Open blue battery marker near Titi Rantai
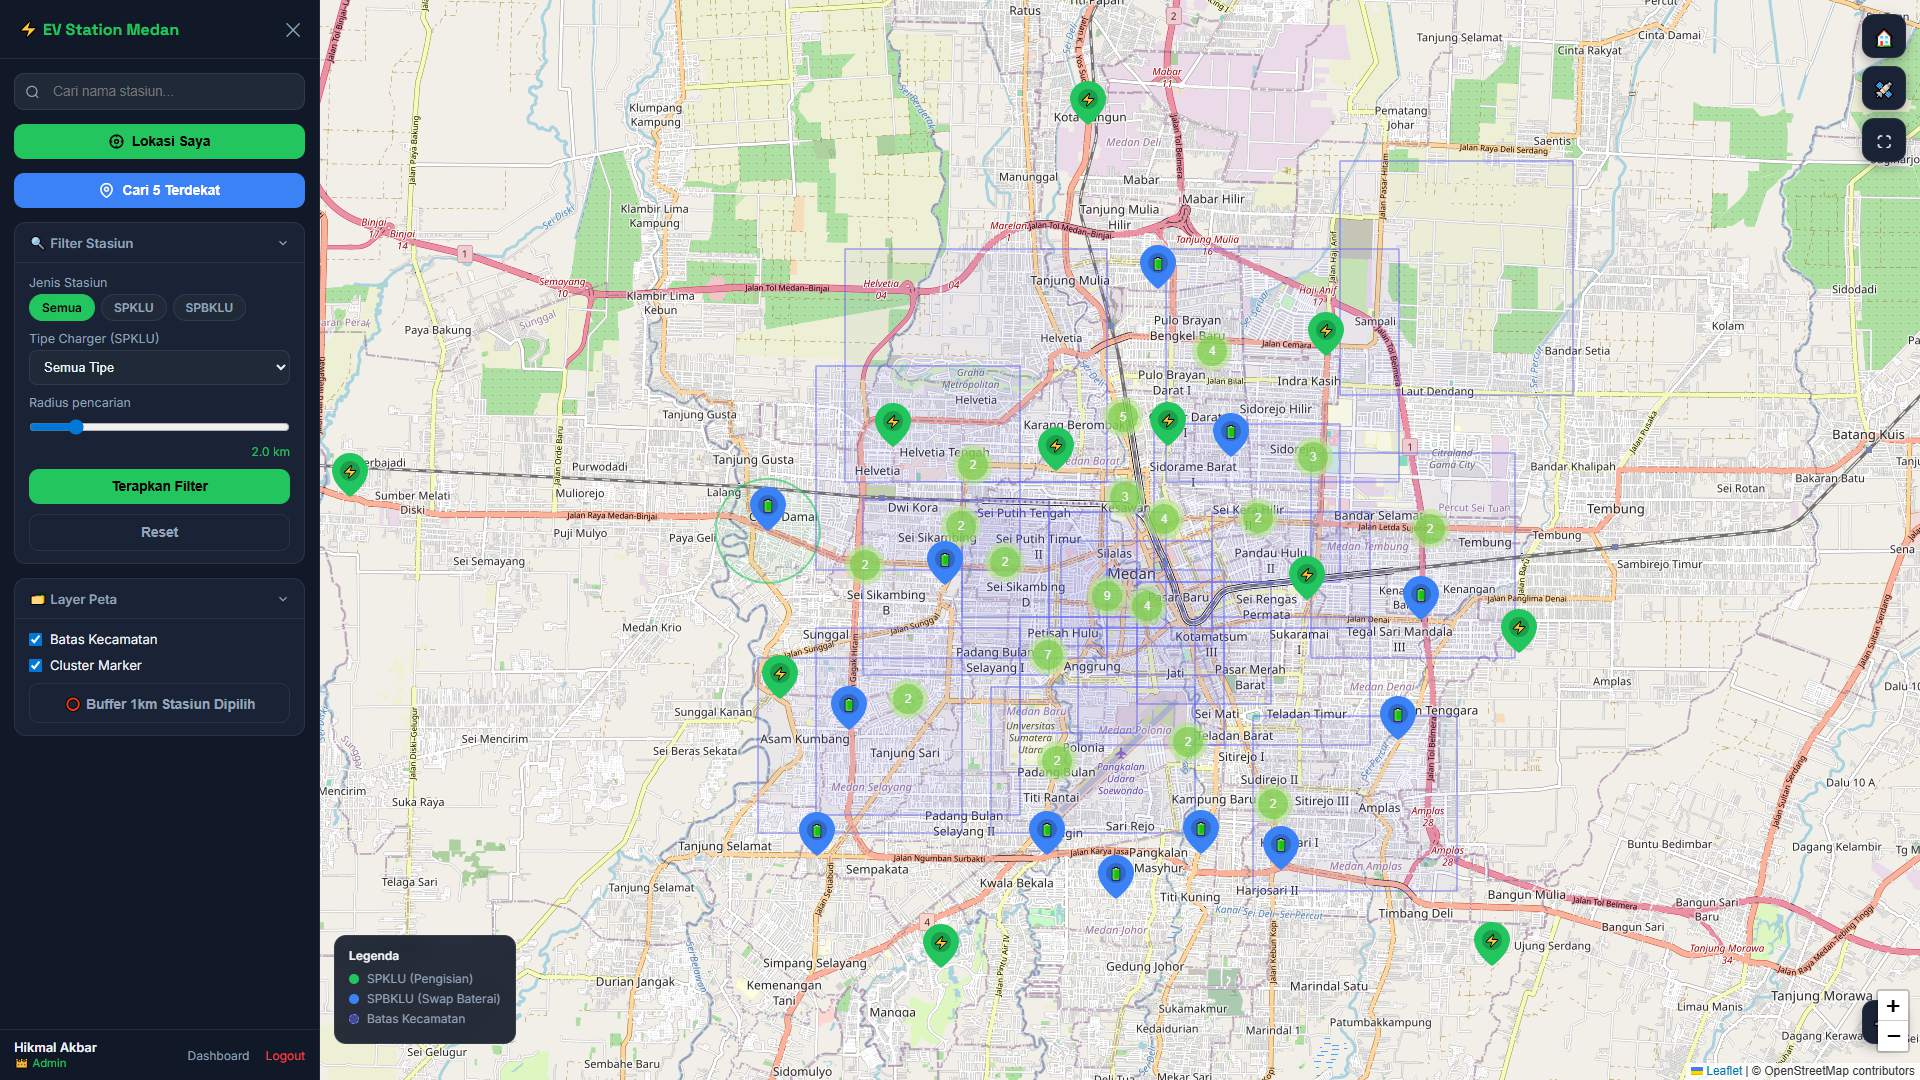 pyautogui.click(x=1047, y=832)
